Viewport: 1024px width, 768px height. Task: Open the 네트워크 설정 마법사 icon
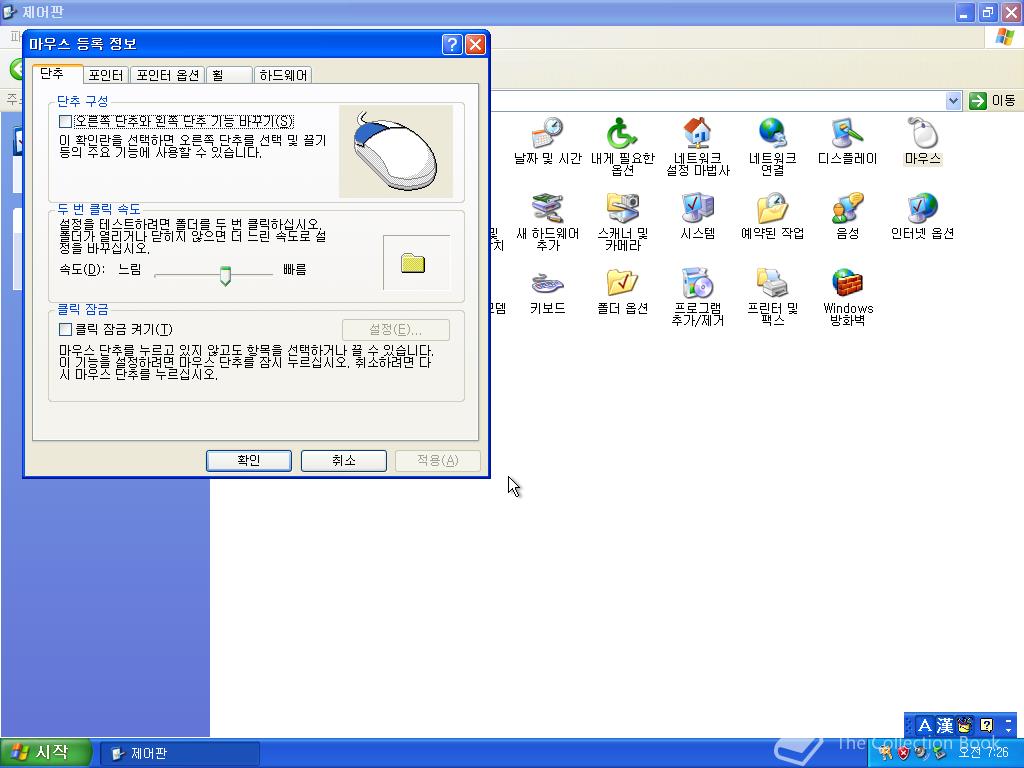click(697, 147)
